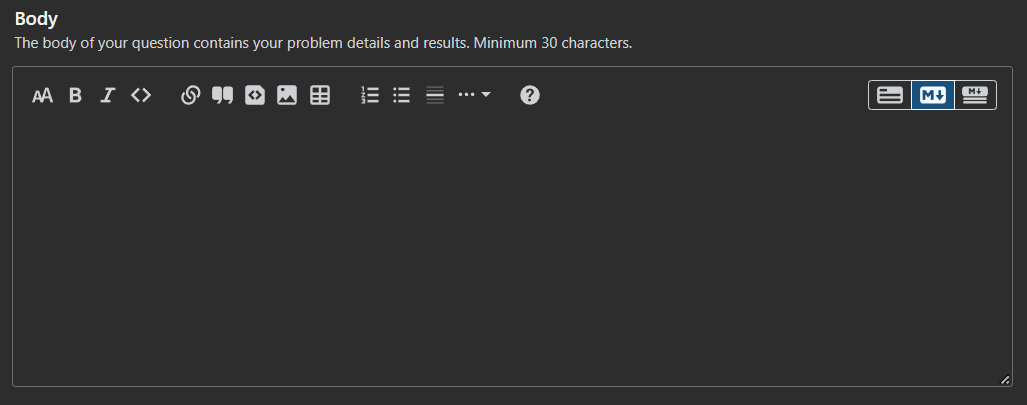Open the heading text size tool
1027x405 pixels.
[x=42, y=96]
